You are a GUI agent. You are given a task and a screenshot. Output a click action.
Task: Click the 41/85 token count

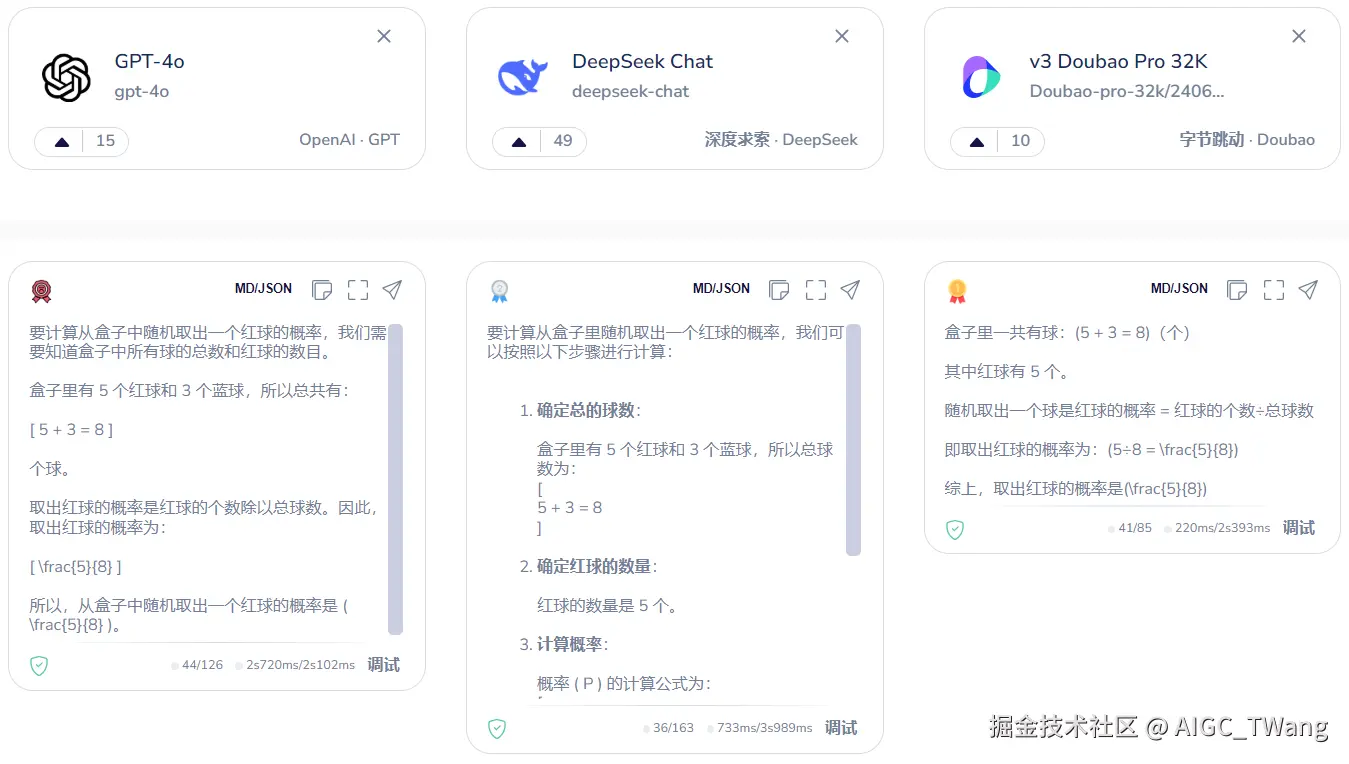(x=1135, y=528)
